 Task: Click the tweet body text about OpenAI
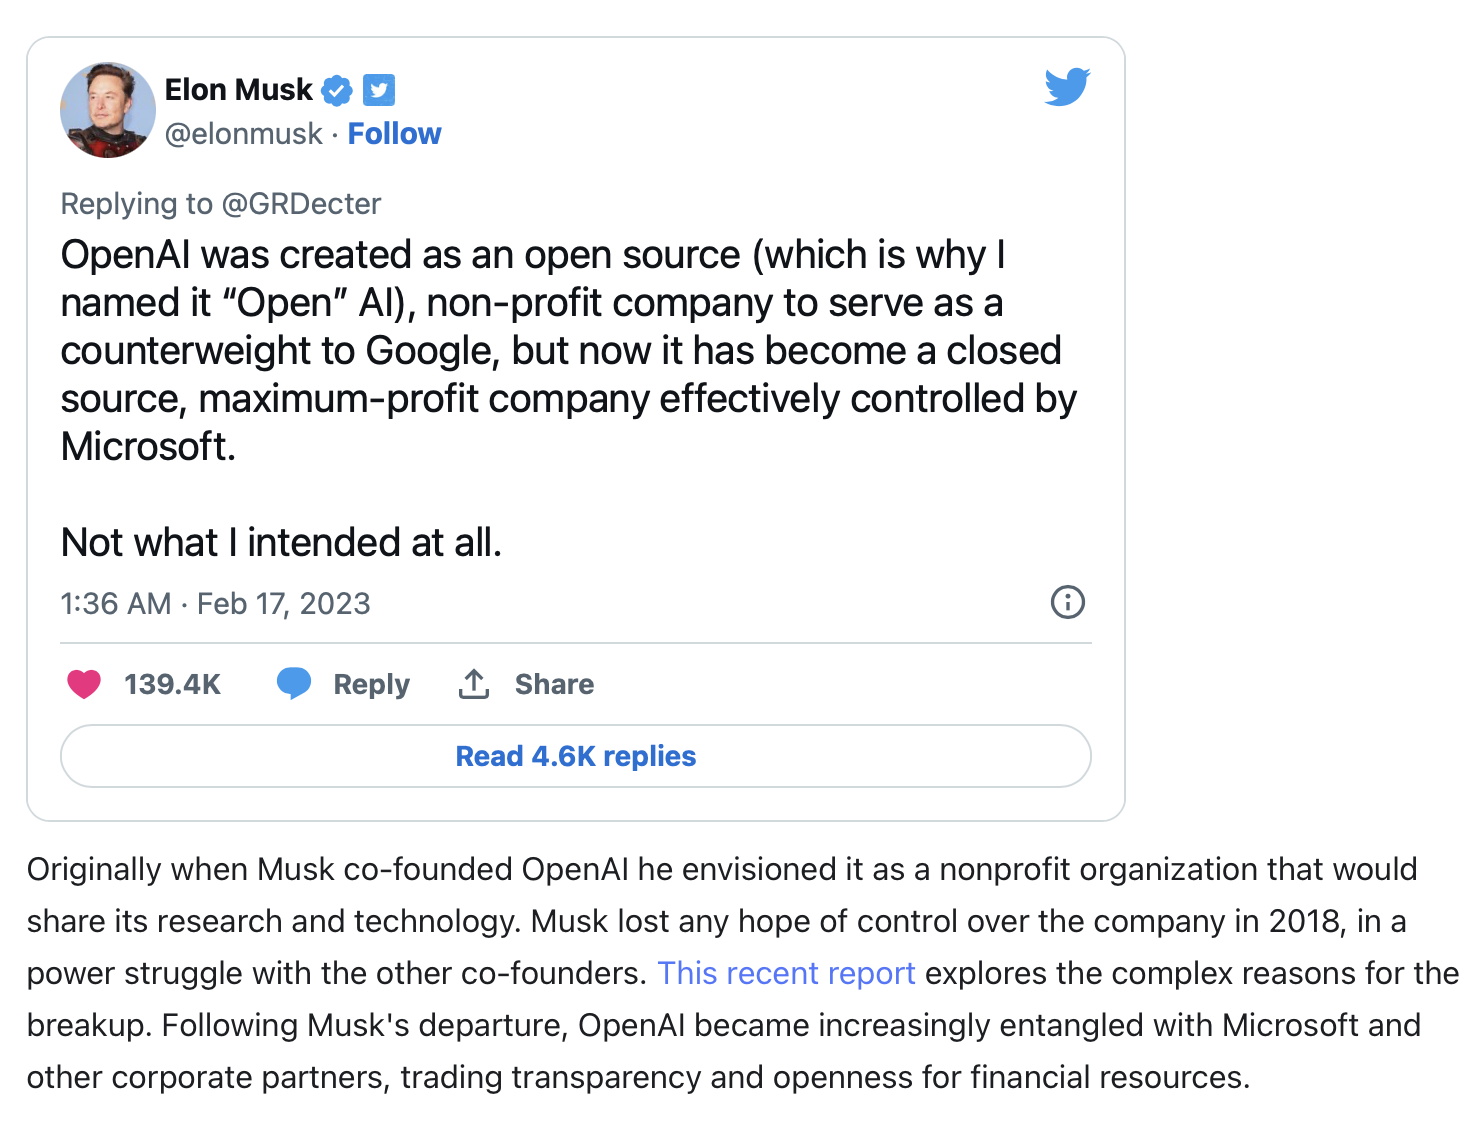568,351
